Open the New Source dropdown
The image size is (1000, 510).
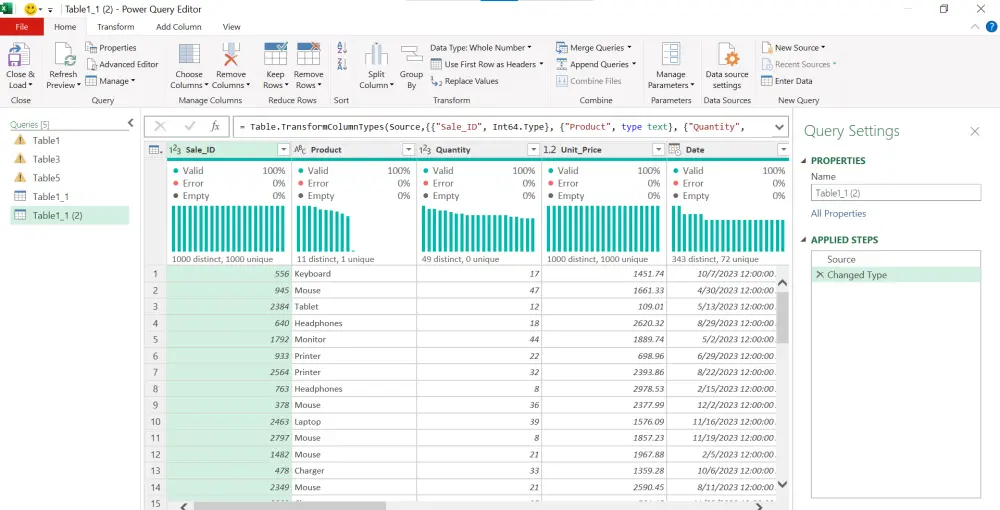[793, 48]
